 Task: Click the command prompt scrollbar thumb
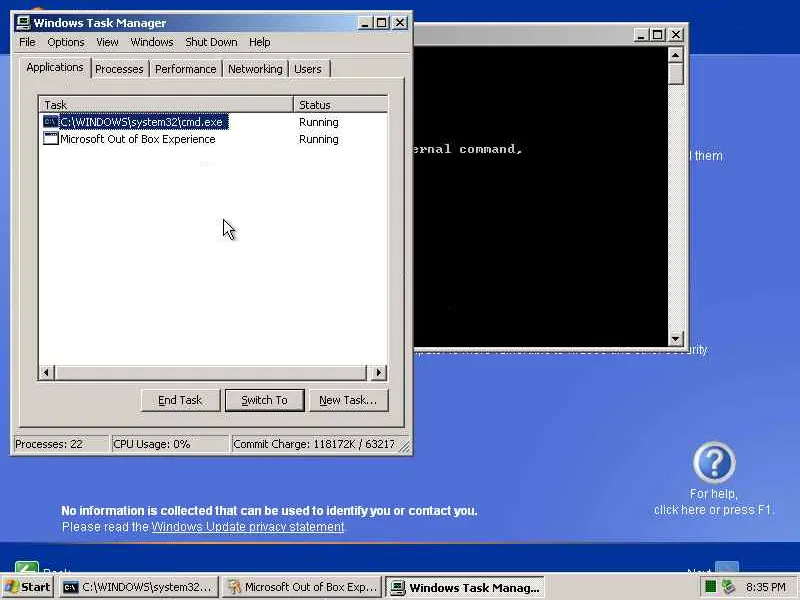click(676, 74)
